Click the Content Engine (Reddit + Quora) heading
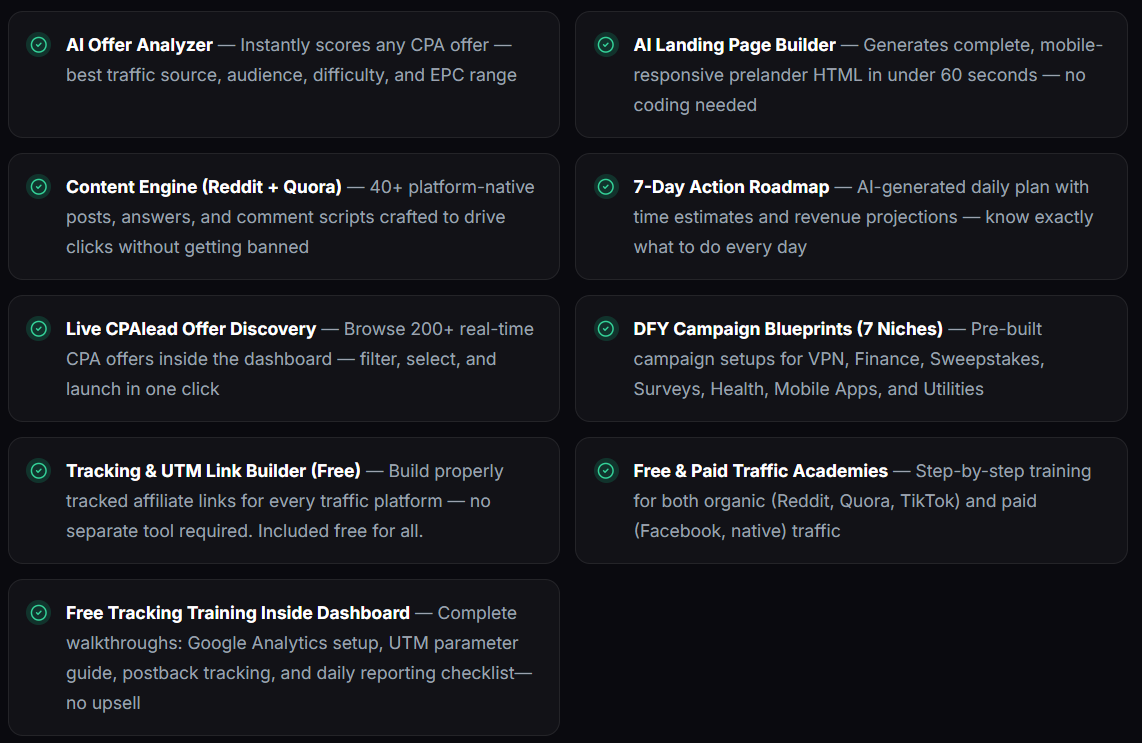This screenshot has height=743, width=1142. [204, 187]
